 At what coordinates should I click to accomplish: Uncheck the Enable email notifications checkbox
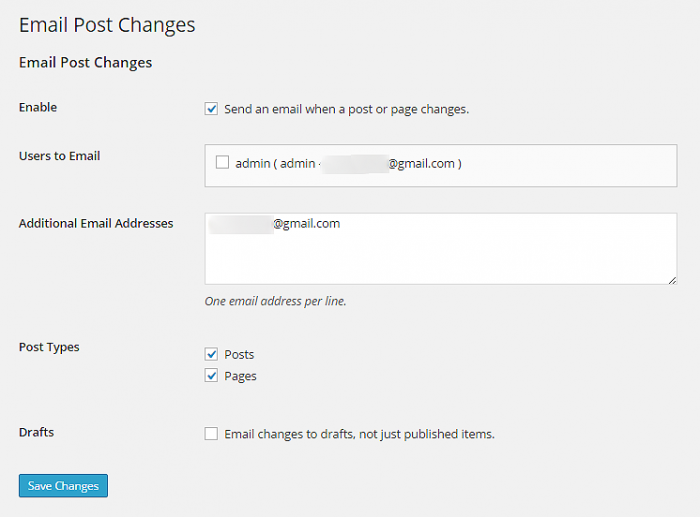click(x=211, y=109)
